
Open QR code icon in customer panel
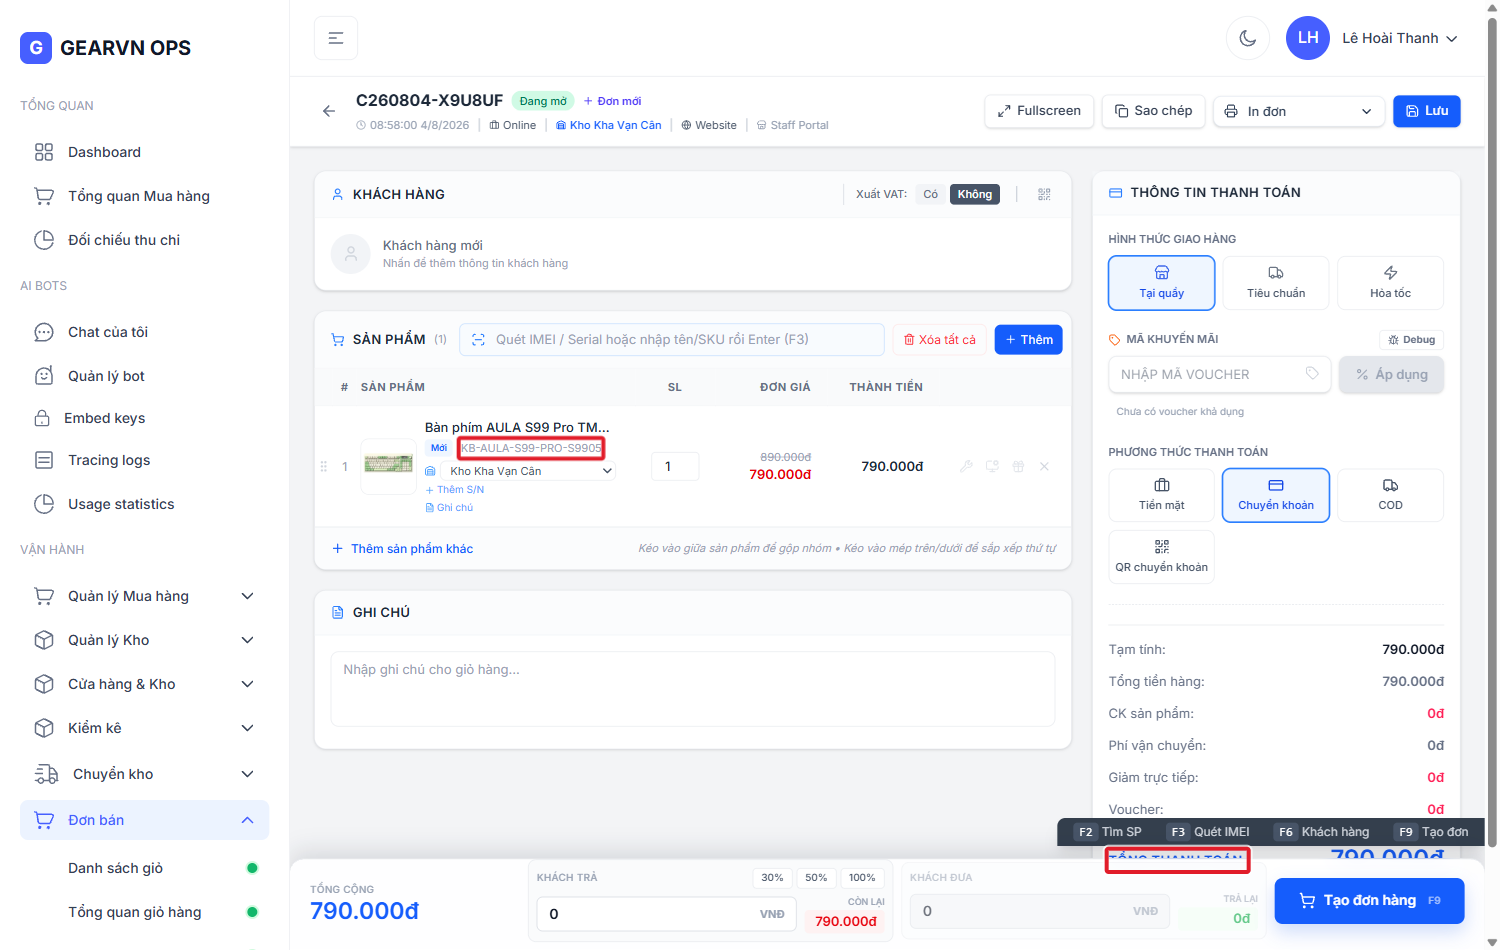1044,194
